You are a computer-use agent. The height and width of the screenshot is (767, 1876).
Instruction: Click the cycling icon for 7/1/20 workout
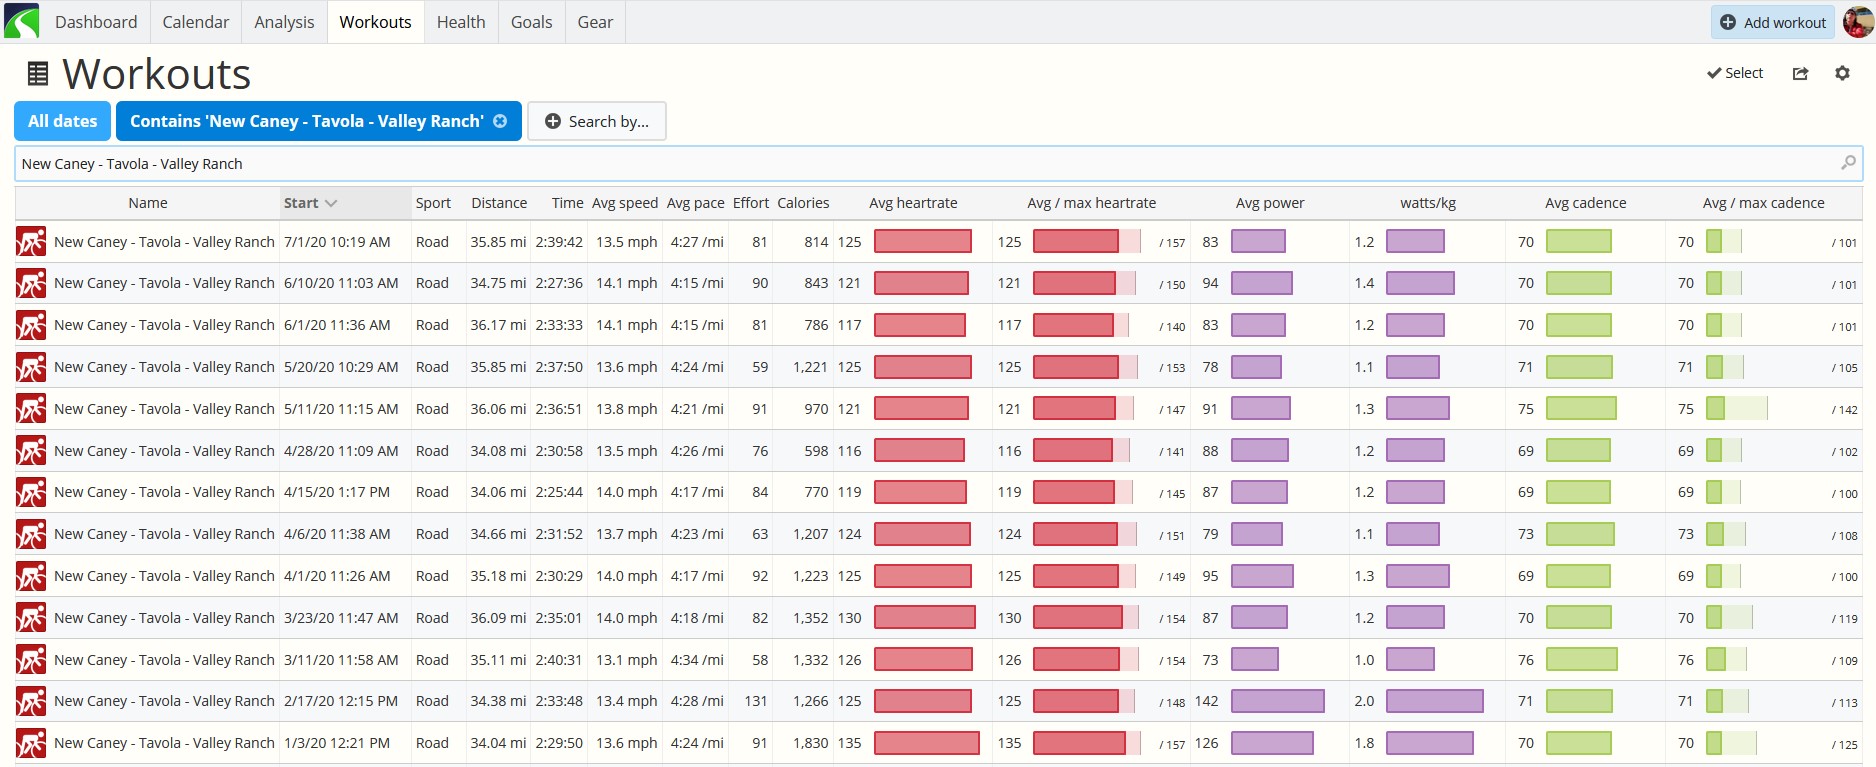(x=31, y=242)
